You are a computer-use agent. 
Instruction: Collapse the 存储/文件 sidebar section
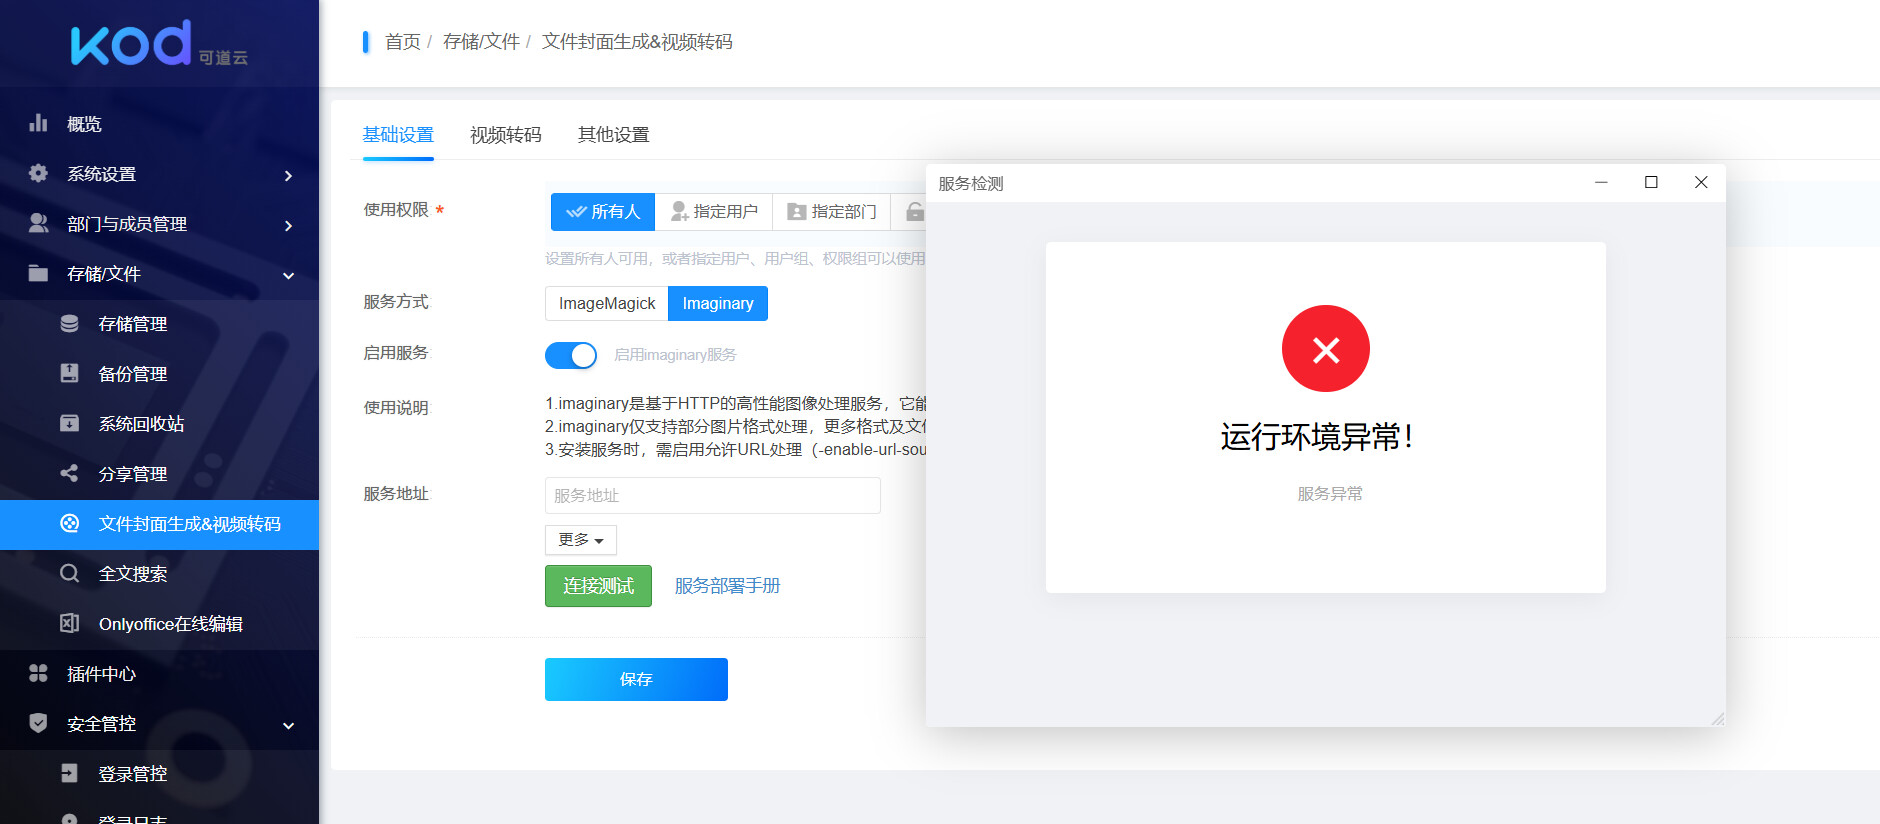point(288,275)
